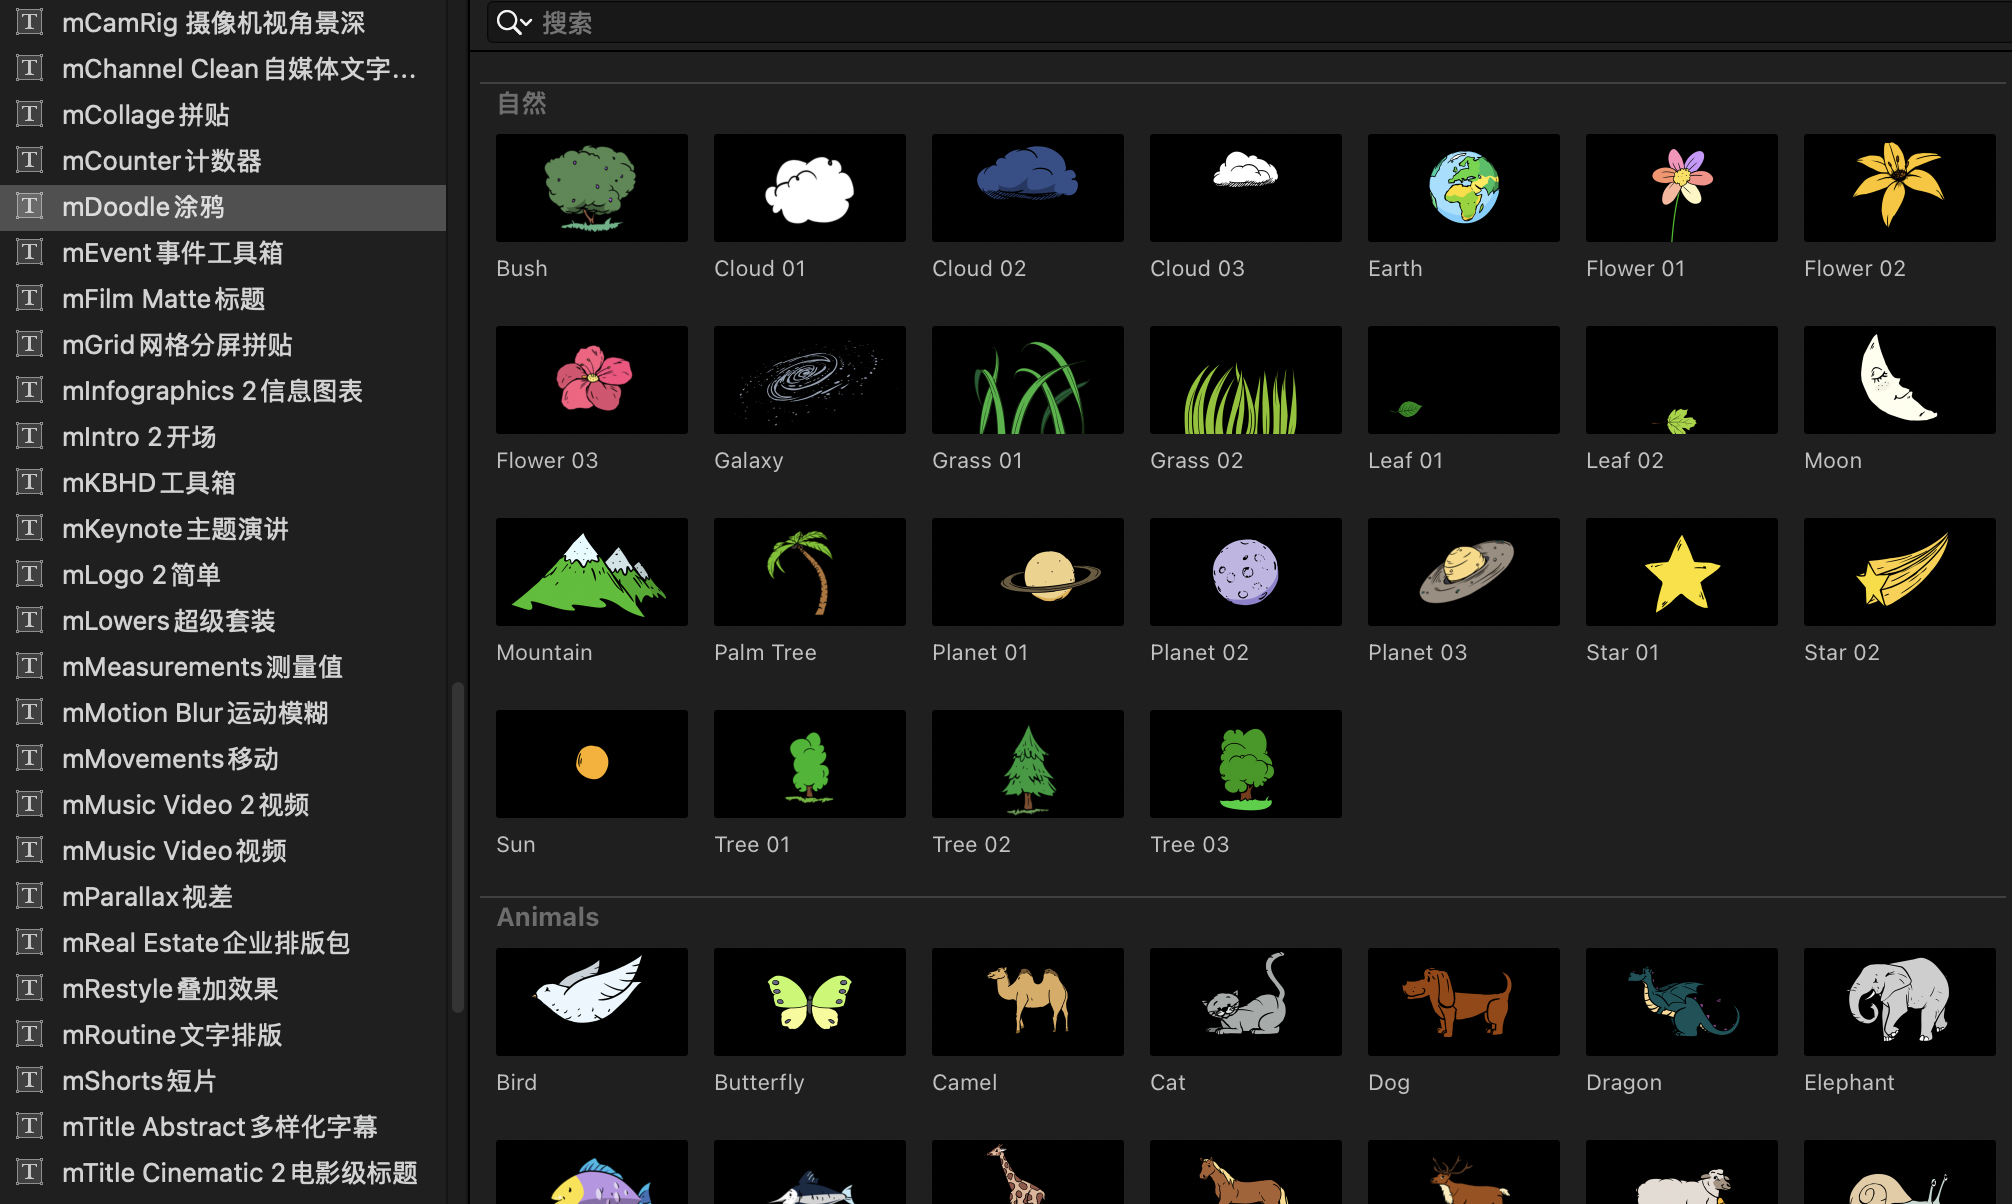Click in the 搜索 search field
Viewport: 2012px width, 1204px height.
coord(1250,22)
